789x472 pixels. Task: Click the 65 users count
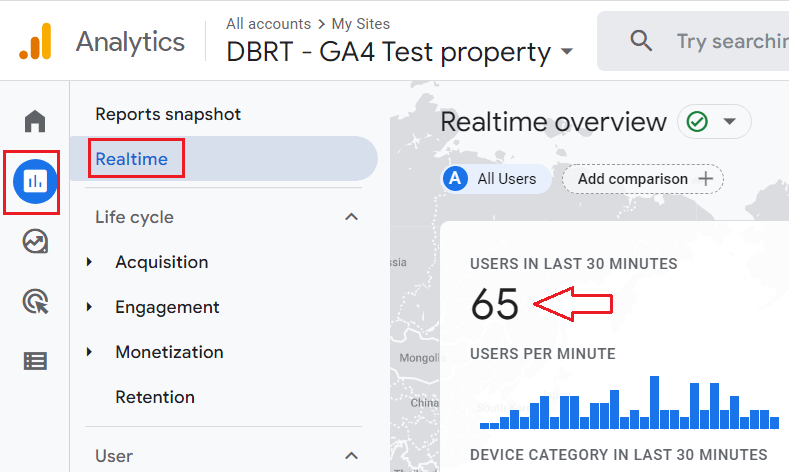tap(495, 304)
